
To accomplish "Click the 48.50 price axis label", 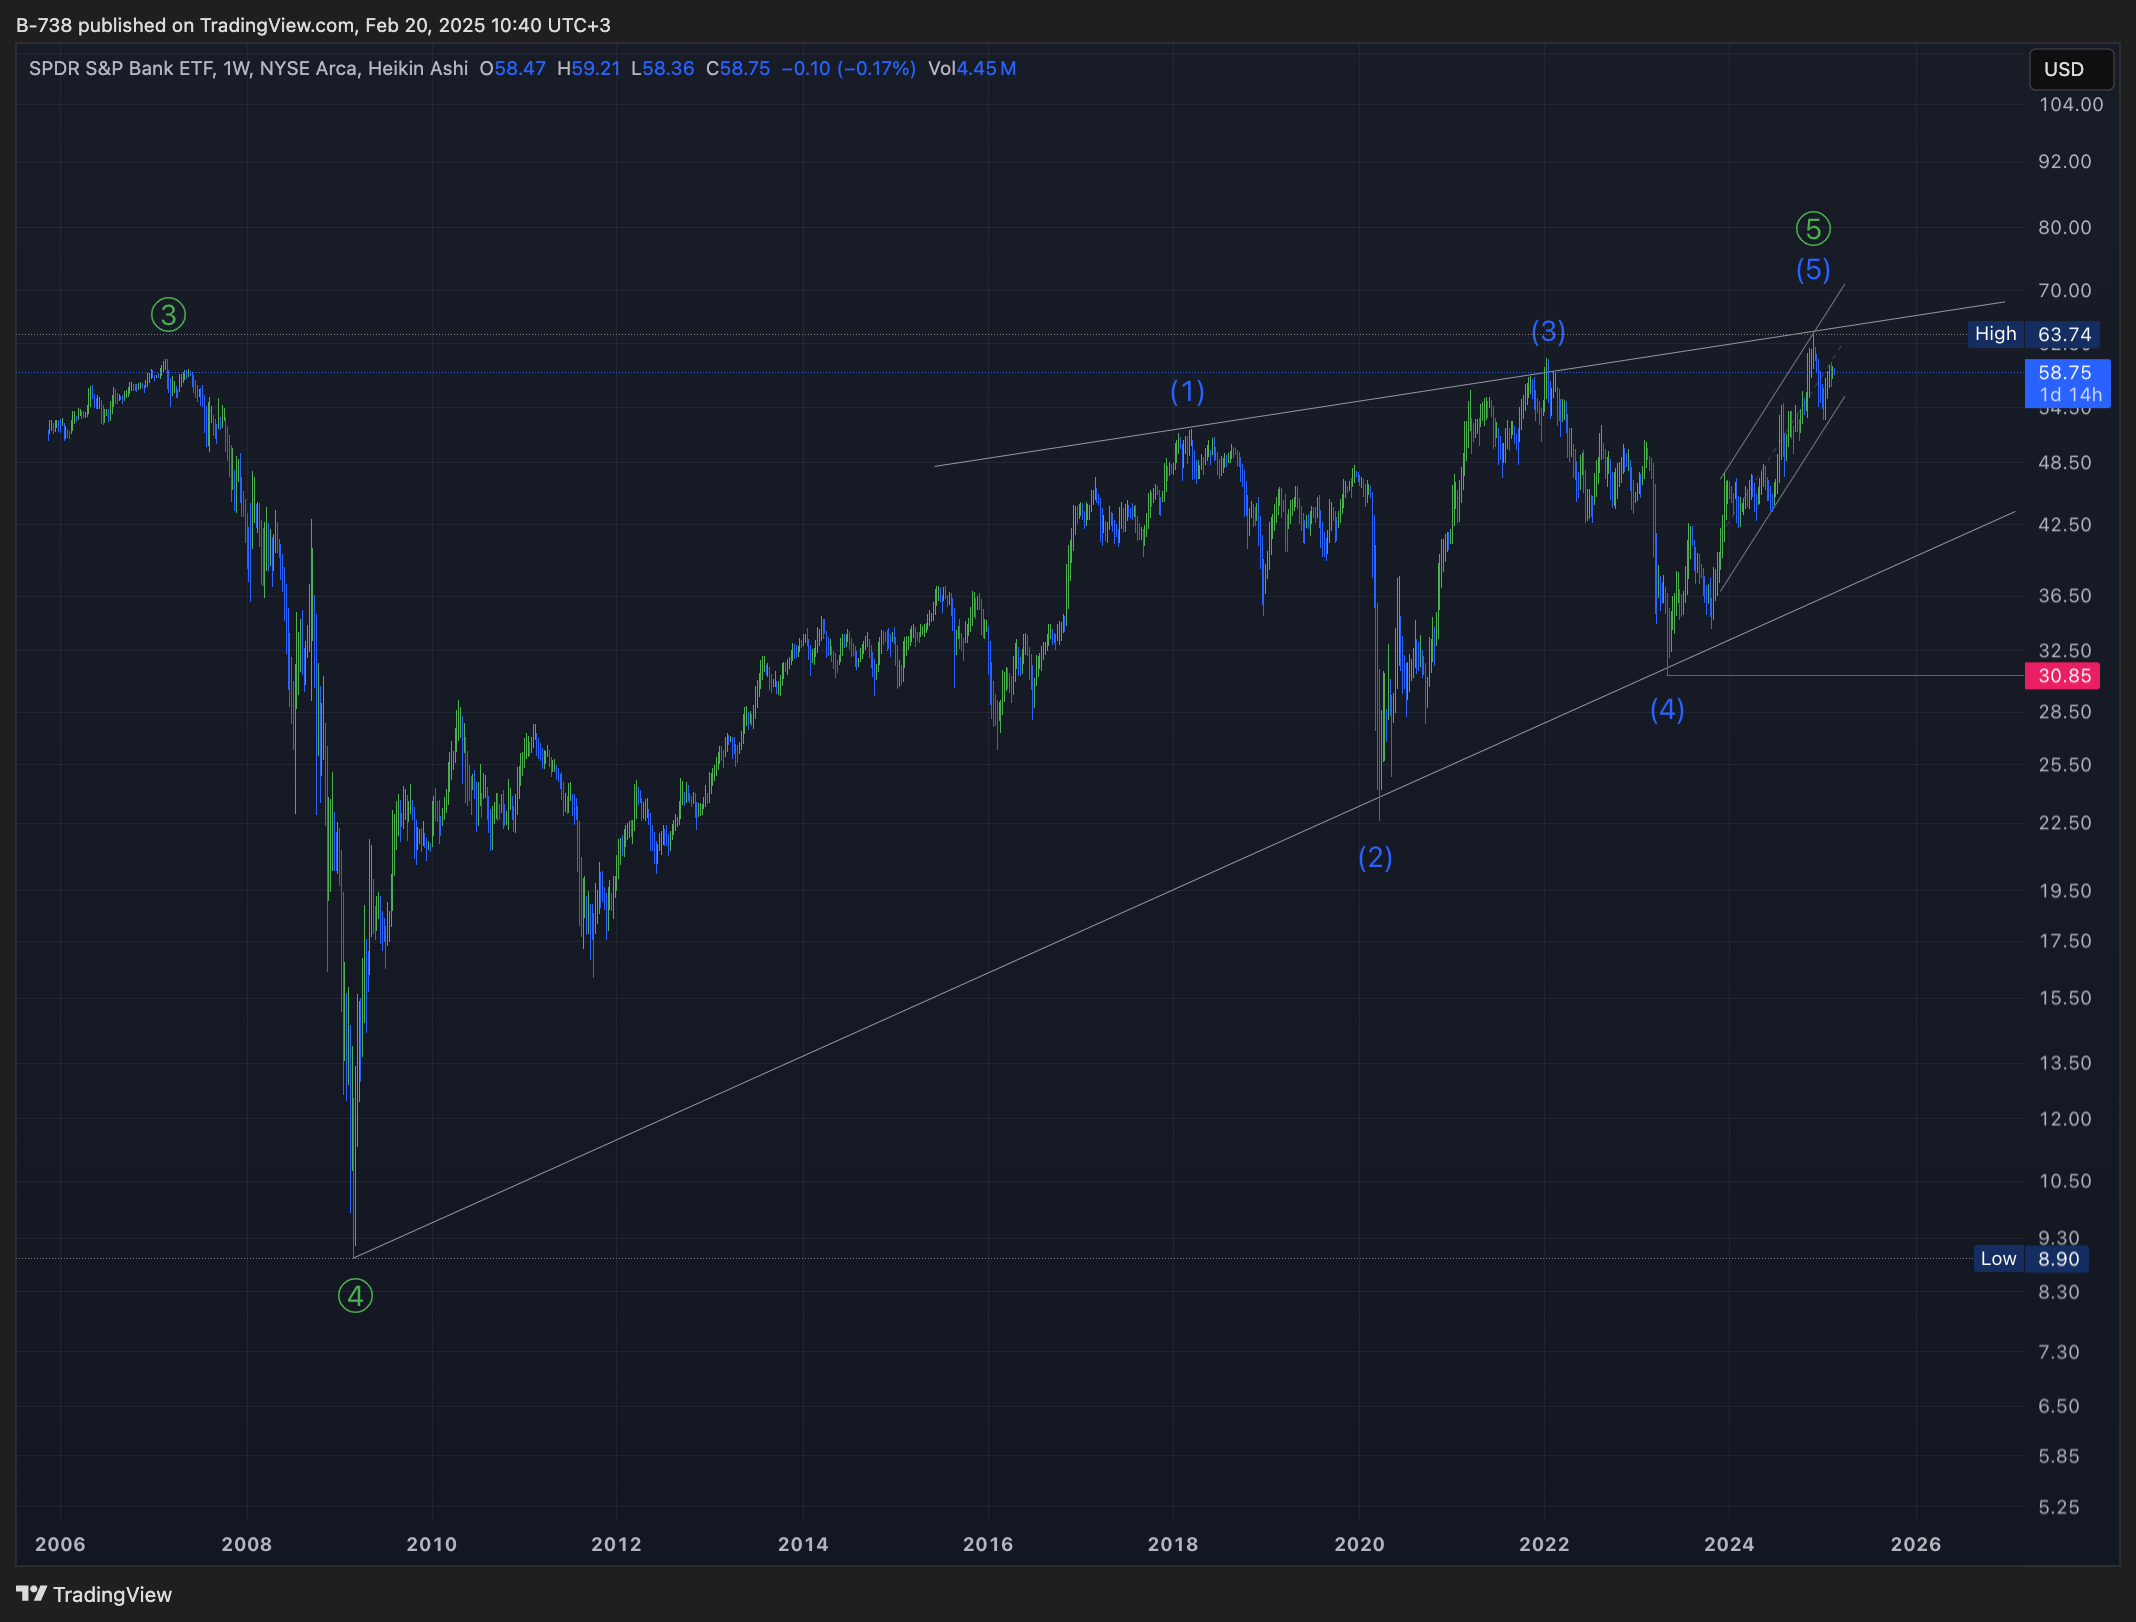I will tap(2065, 462).
